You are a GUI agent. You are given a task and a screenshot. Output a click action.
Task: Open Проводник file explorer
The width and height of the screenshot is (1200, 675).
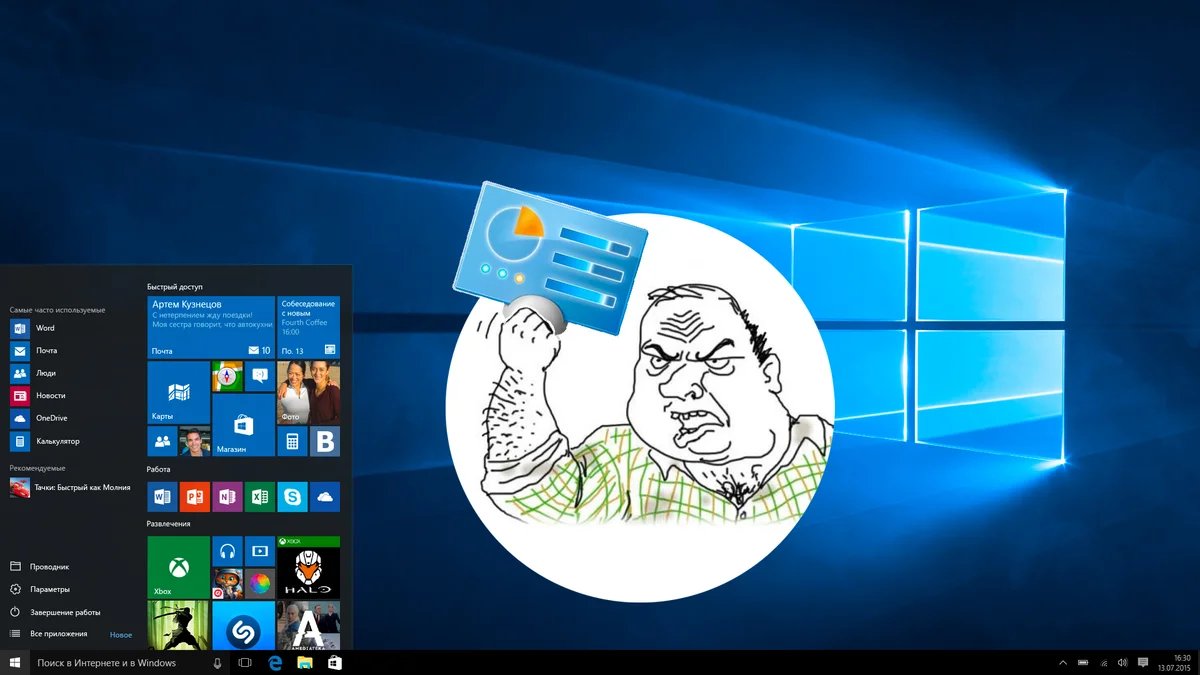[x=50, y=566]
